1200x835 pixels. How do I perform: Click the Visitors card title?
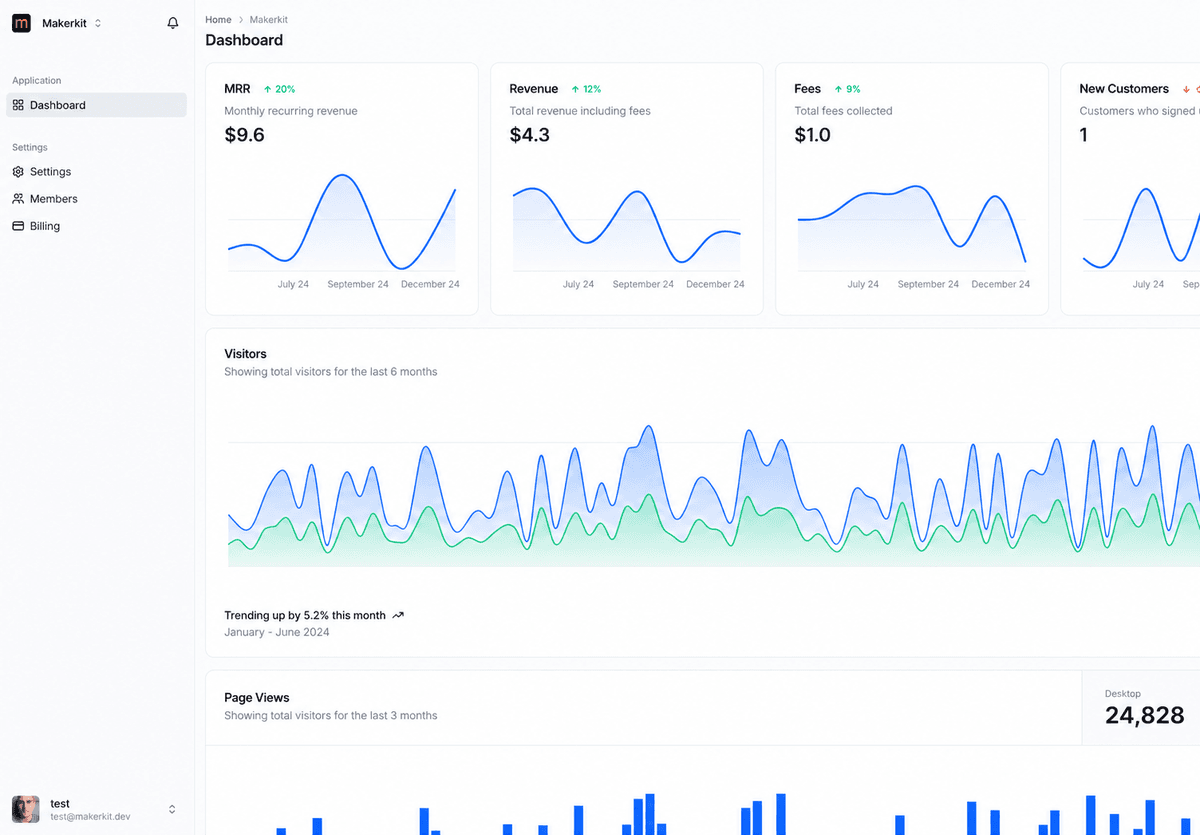tap(245, 354)
